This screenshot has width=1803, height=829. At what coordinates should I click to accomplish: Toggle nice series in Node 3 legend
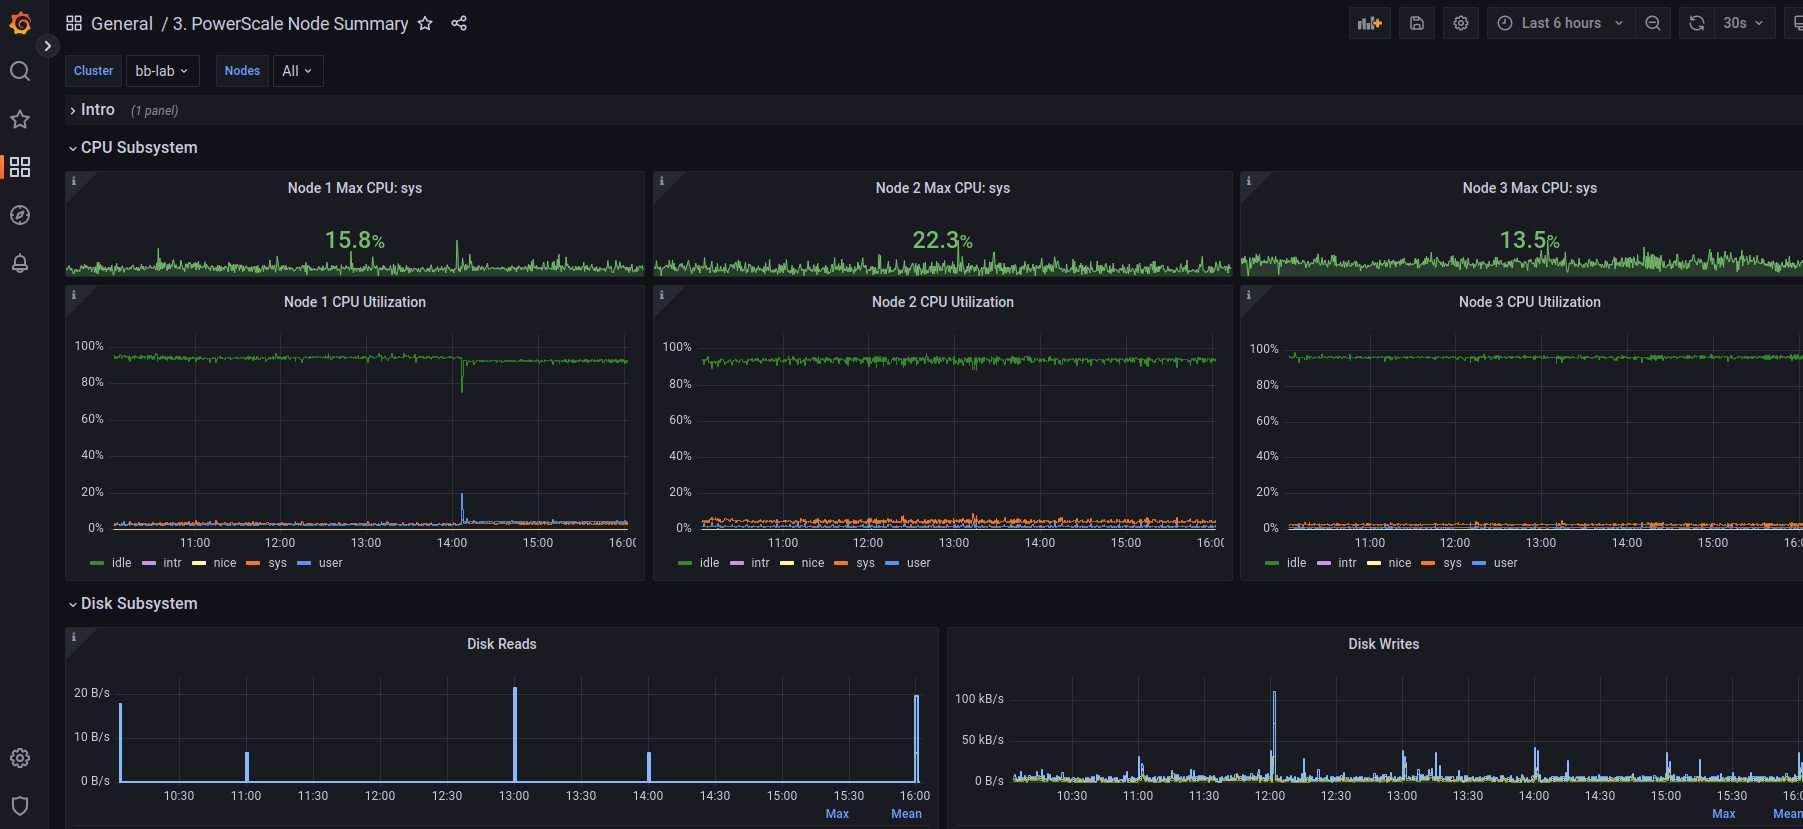1400,563
